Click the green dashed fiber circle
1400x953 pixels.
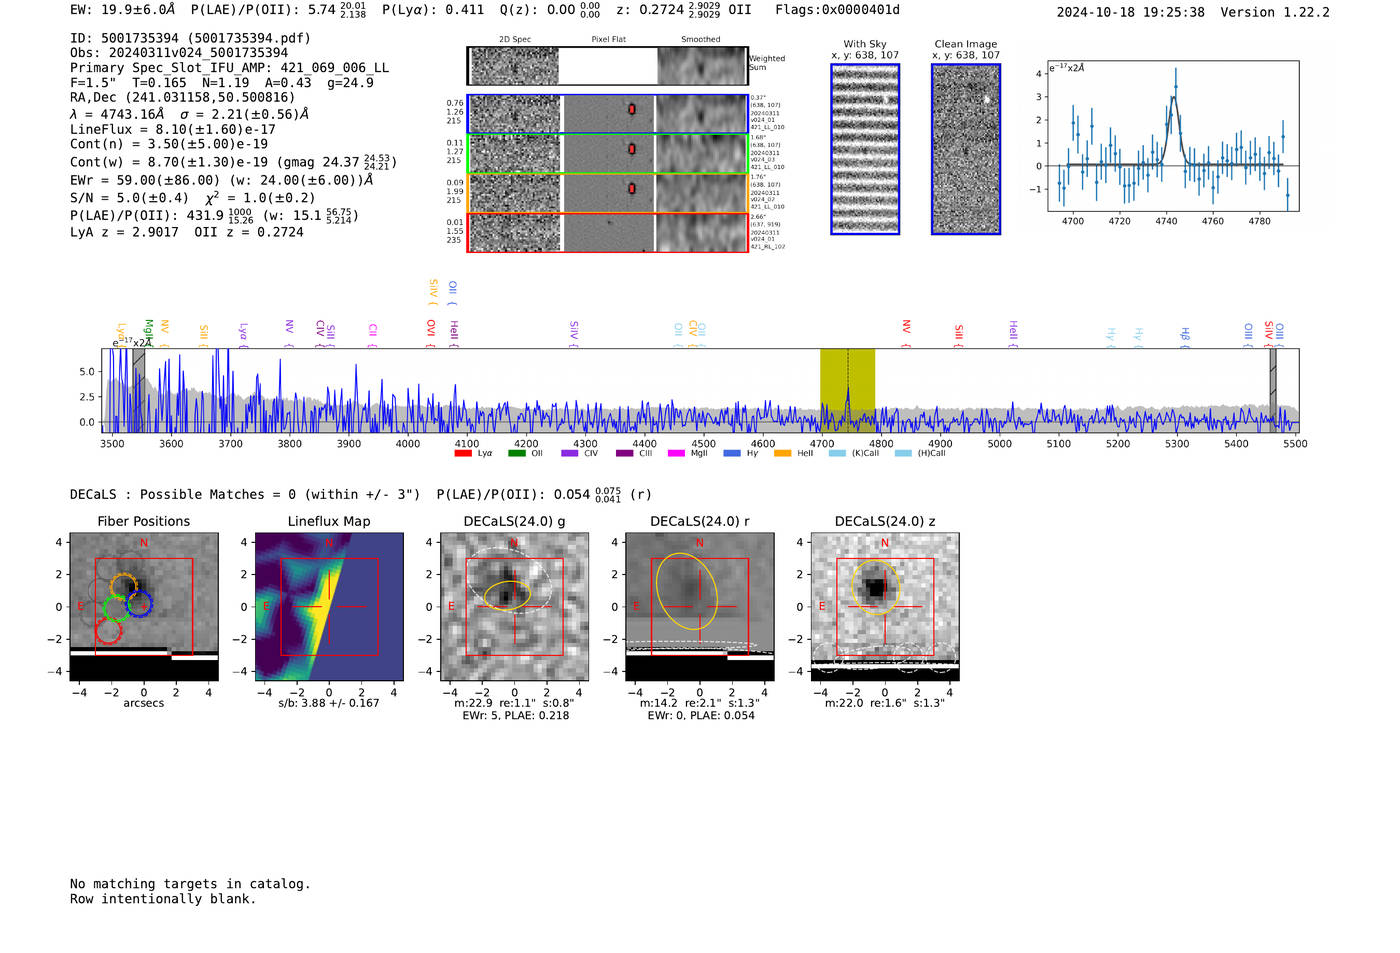(116, 607)
